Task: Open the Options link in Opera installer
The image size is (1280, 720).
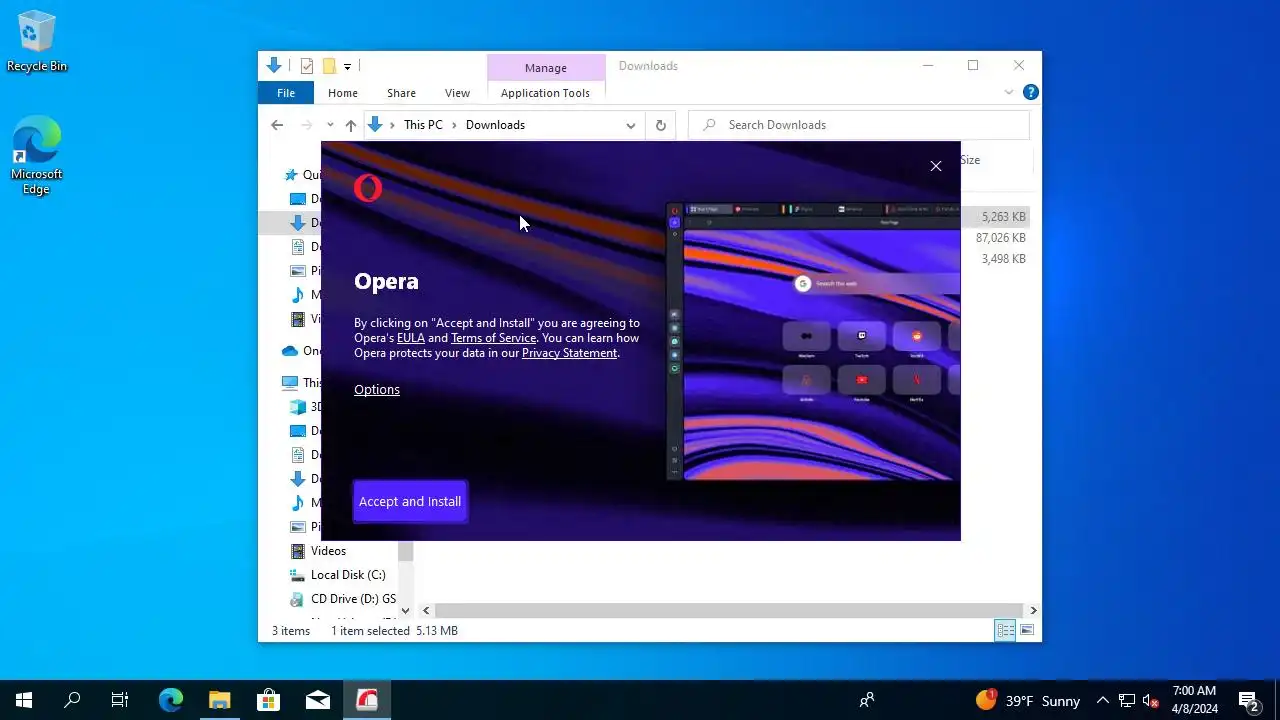Action: 377,389
